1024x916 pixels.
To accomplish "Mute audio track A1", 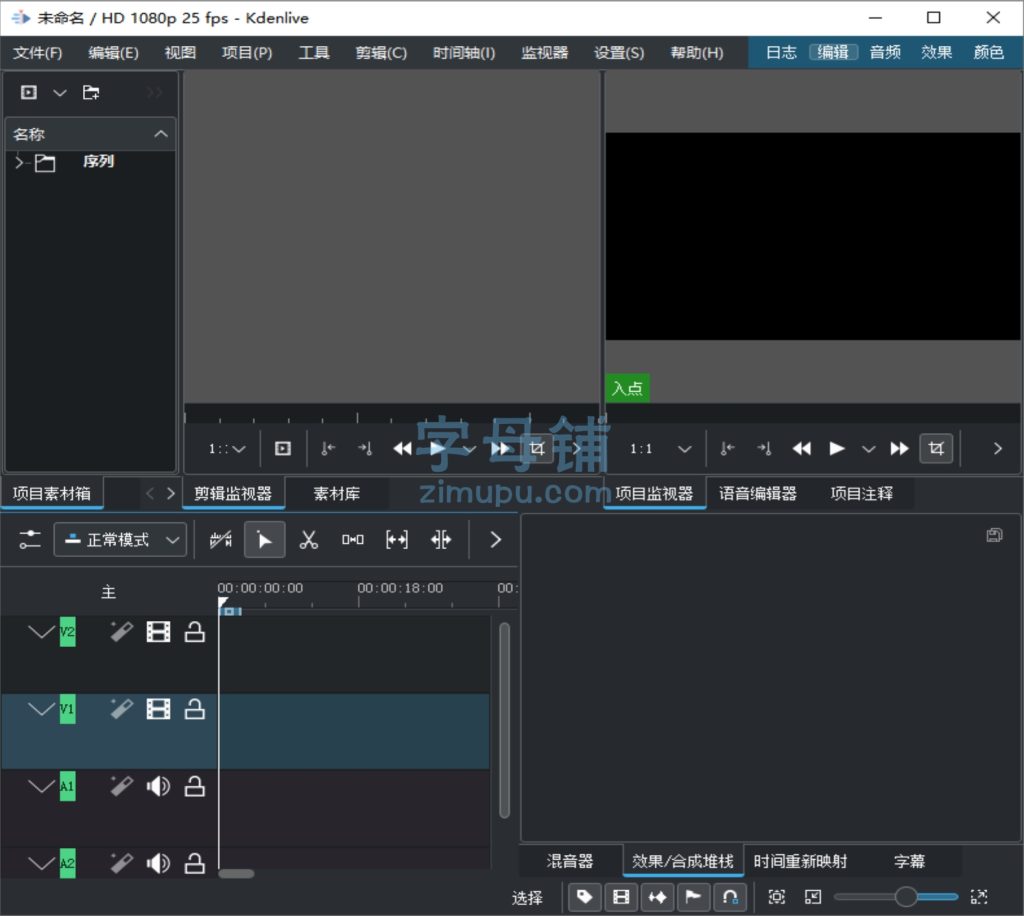I will point(158,787).
